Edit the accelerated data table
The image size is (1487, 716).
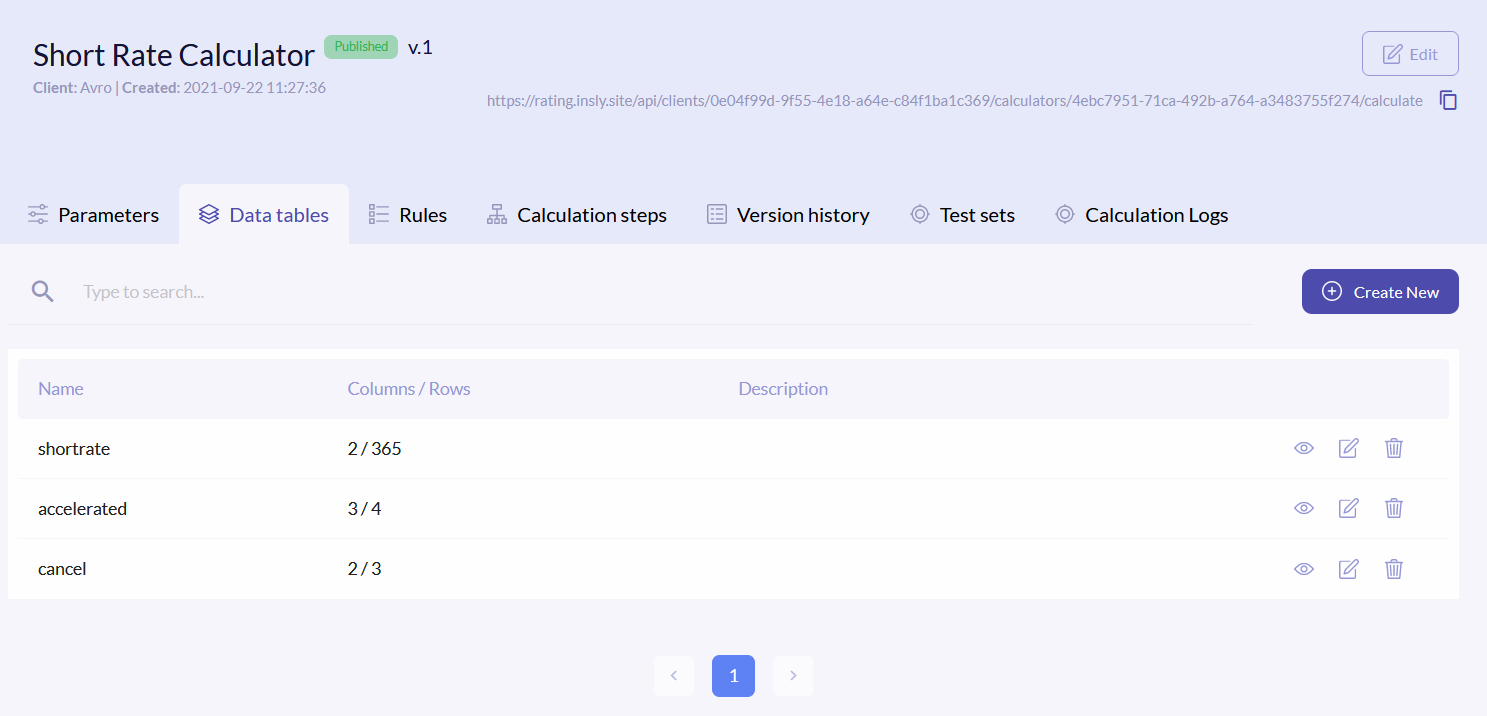1348,509
